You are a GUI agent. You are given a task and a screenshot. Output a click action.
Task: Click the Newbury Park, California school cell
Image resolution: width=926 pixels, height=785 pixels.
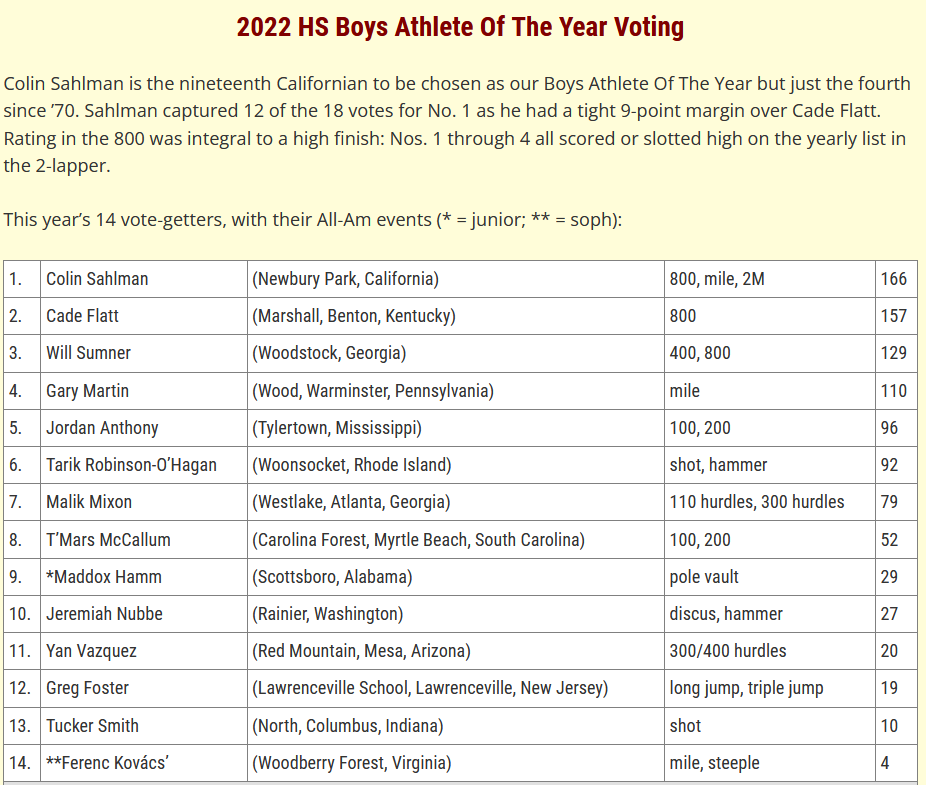455,279
